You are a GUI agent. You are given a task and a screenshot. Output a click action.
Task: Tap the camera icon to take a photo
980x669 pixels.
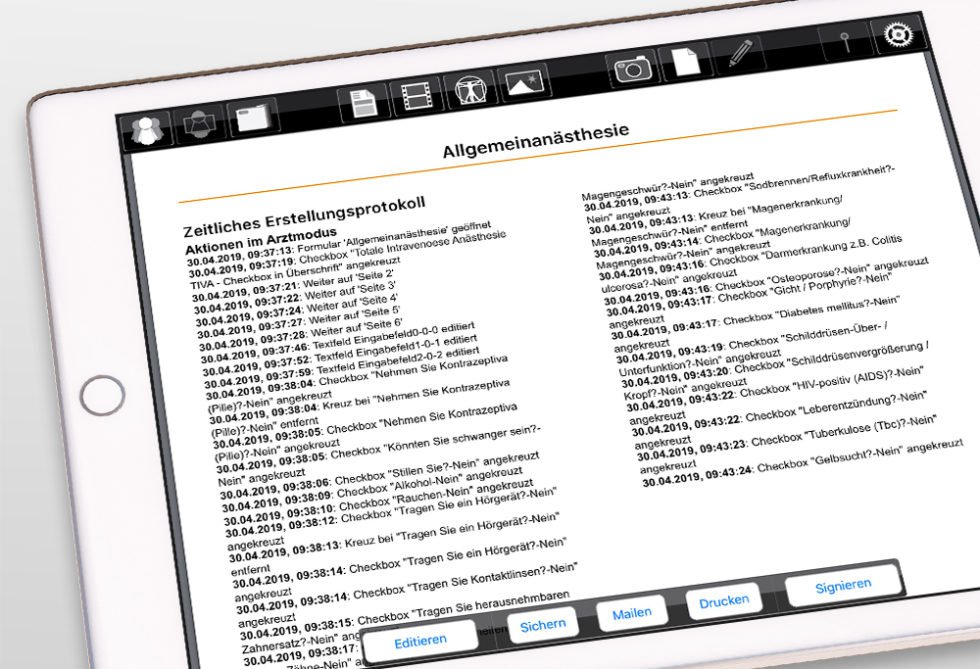click(x=633, y=68)
